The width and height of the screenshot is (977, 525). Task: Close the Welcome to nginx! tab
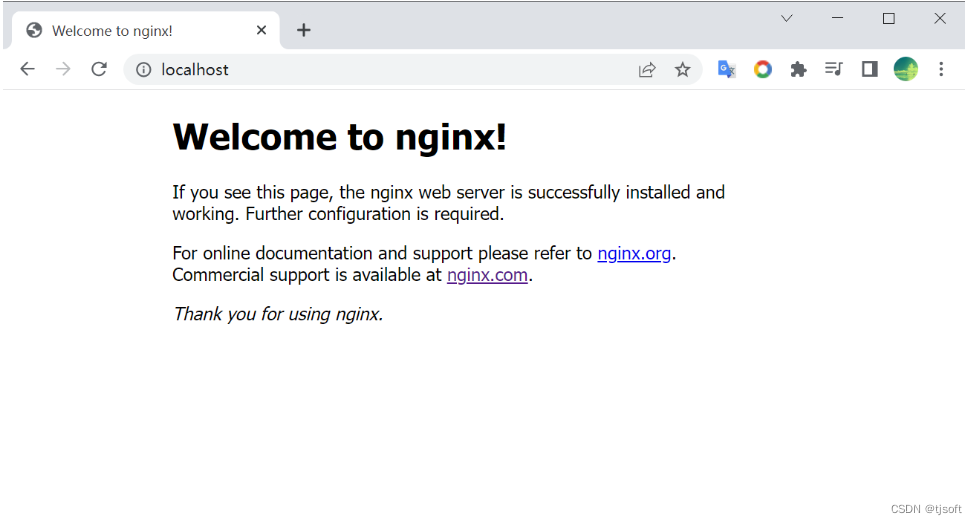click(x=261, y=30)
